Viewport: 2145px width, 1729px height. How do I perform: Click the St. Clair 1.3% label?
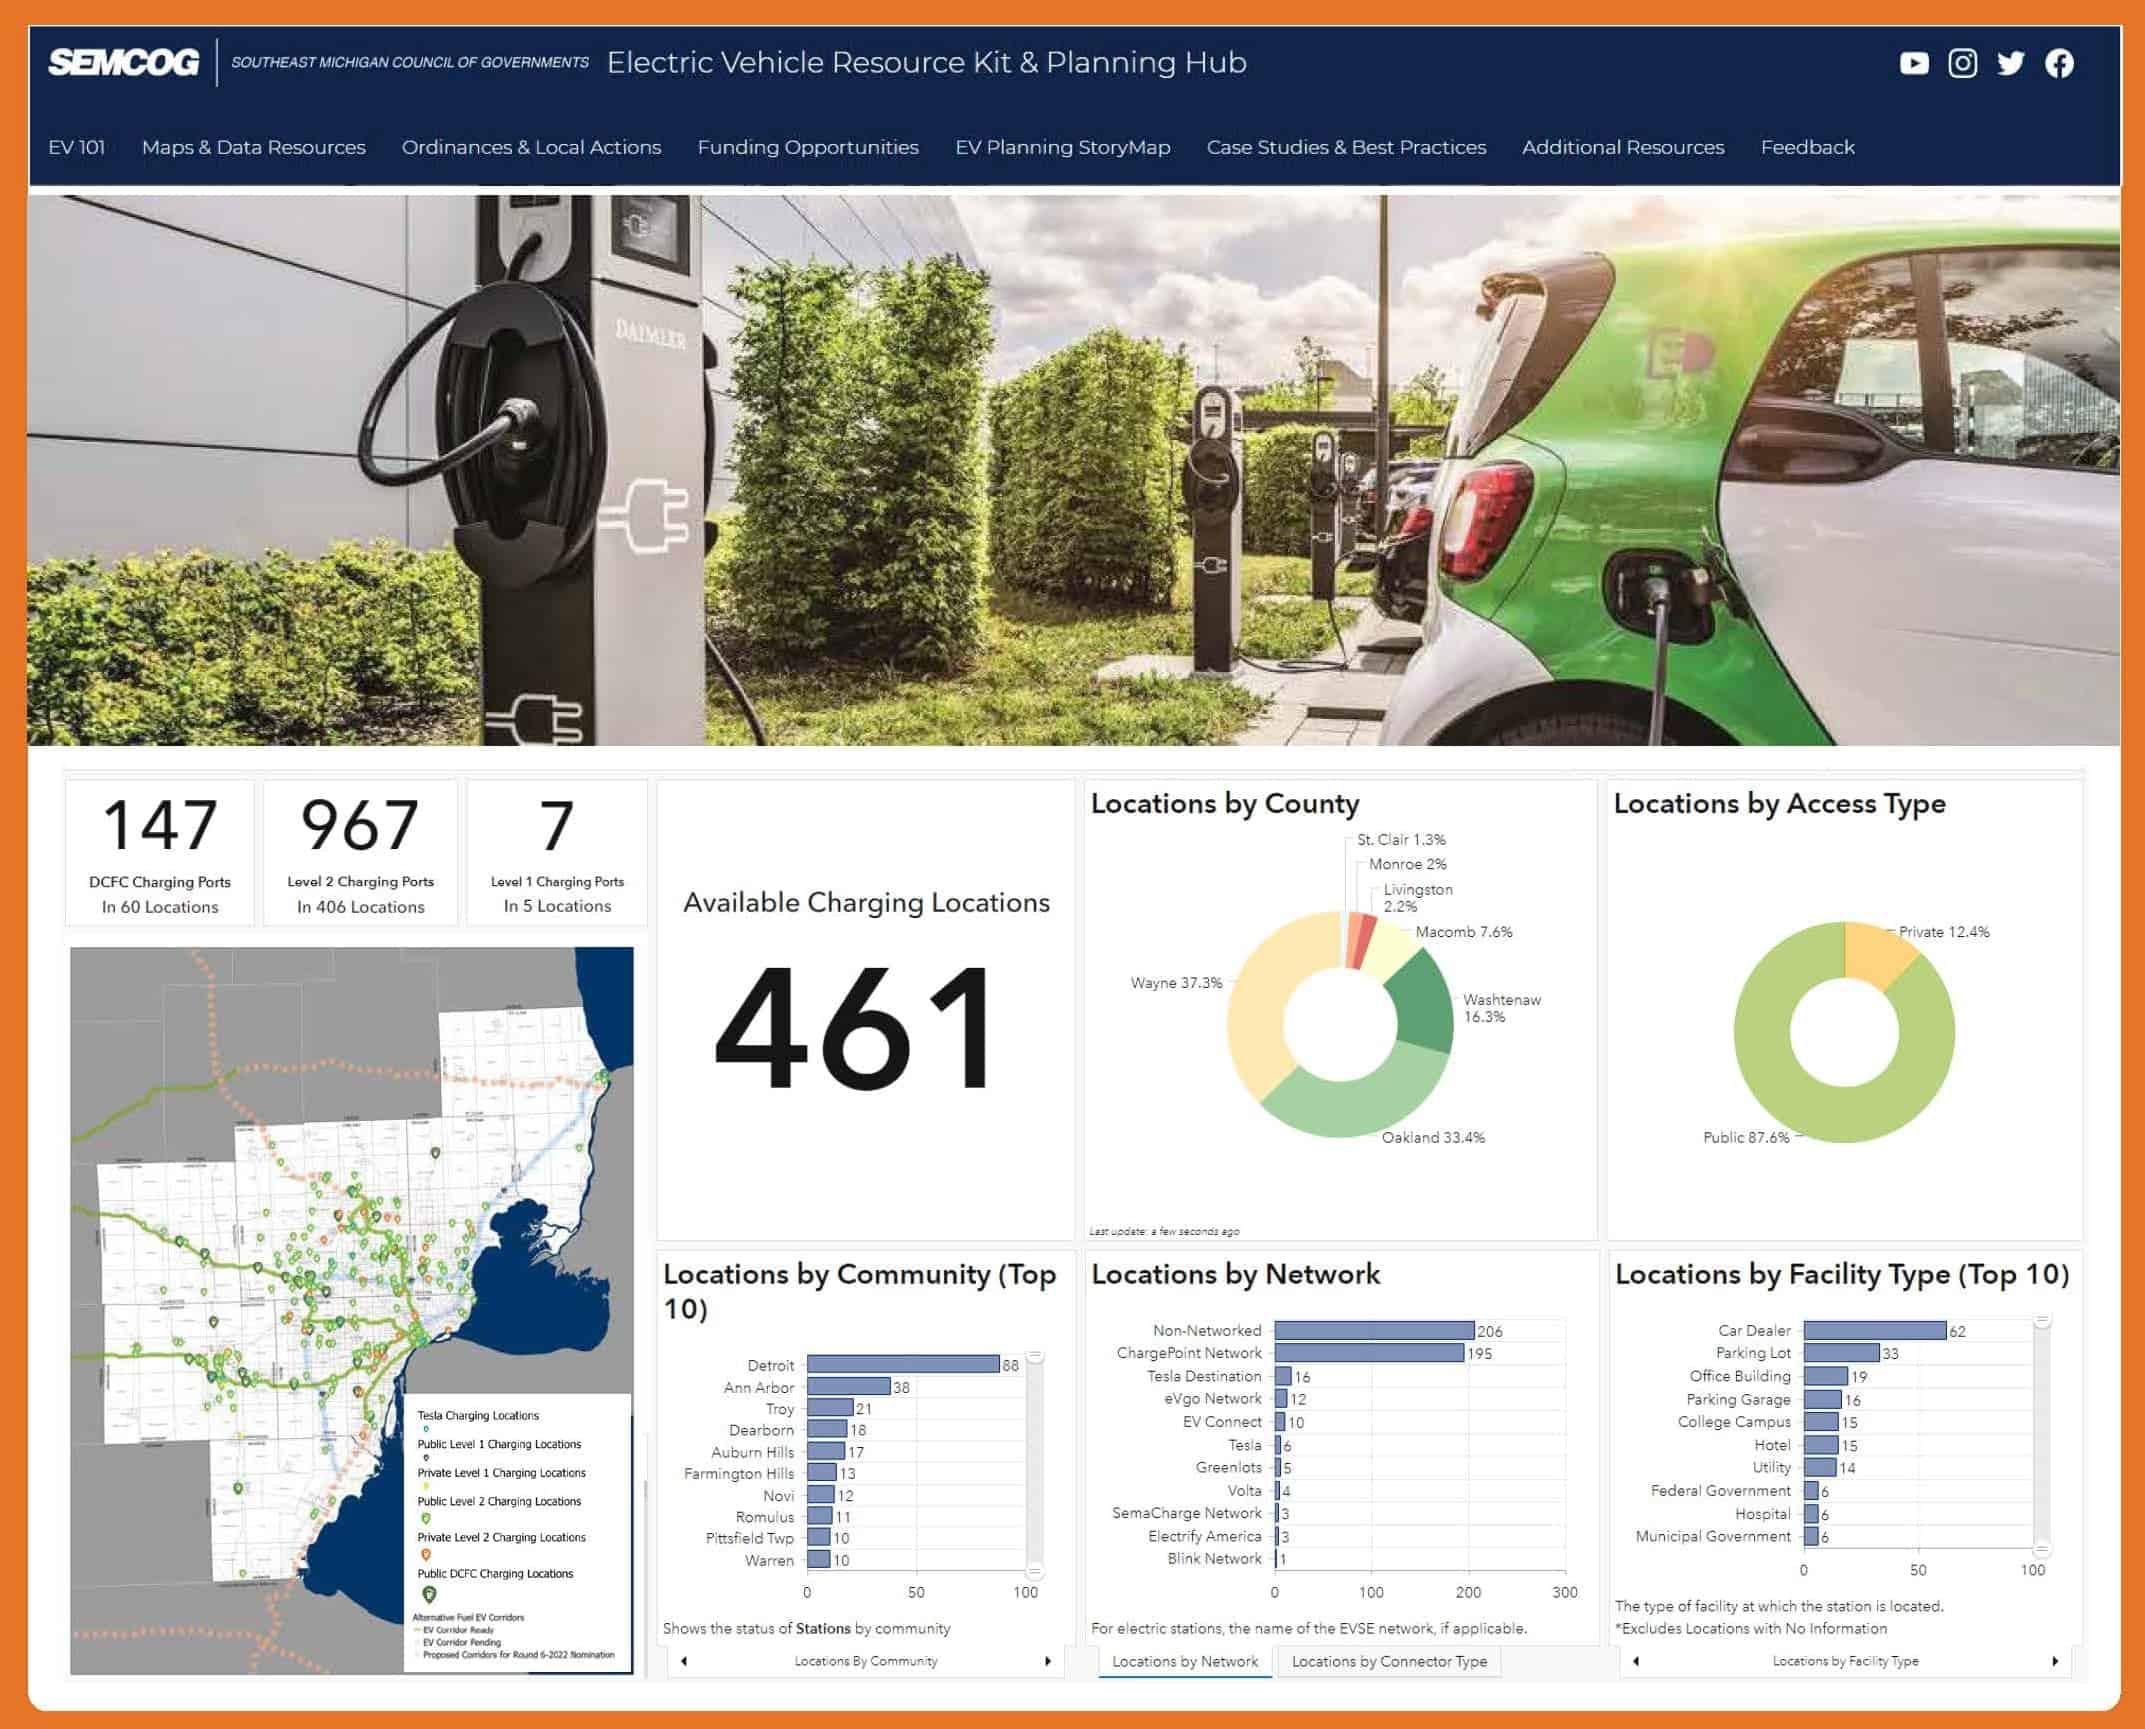click(x=1401, y=839)
